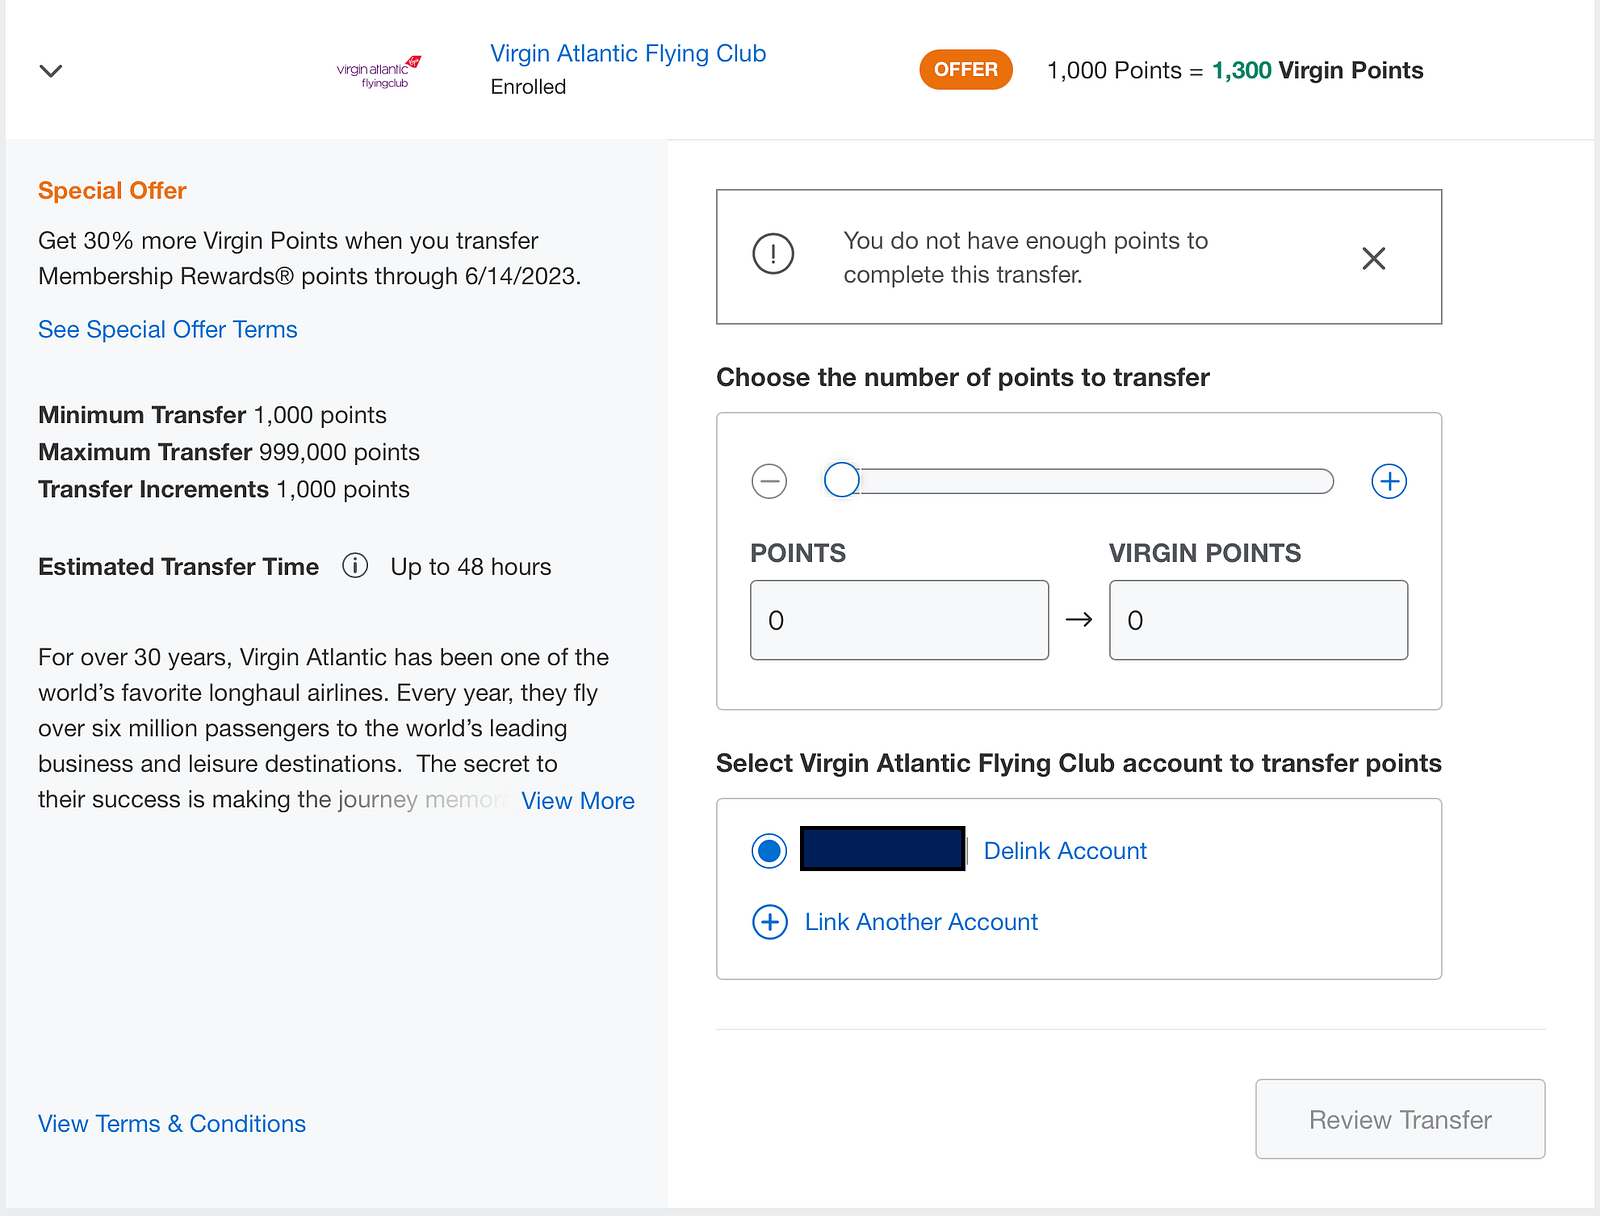Click the Virgin Atlantic Flying Club logo
The width and height of the screenshot is (1600, 1216).
point(378,71)
